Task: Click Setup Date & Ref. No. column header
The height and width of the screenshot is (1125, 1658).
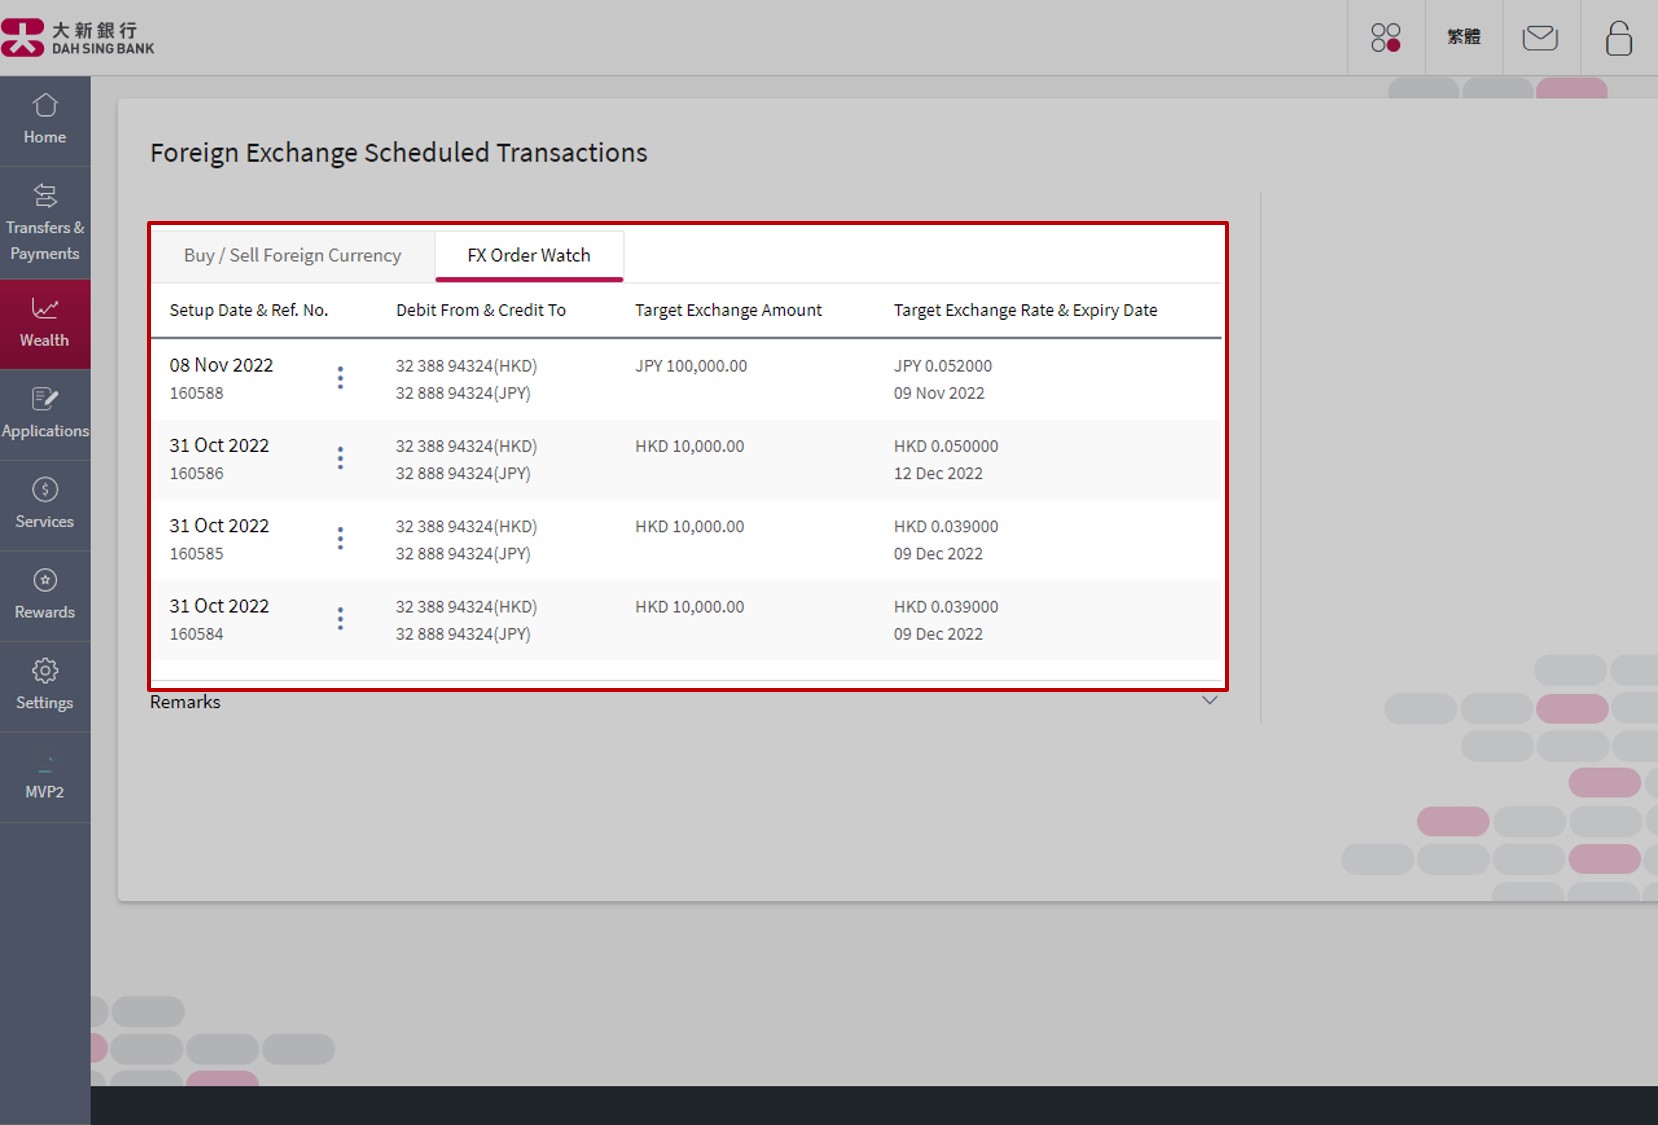Action: coord(249,310)
